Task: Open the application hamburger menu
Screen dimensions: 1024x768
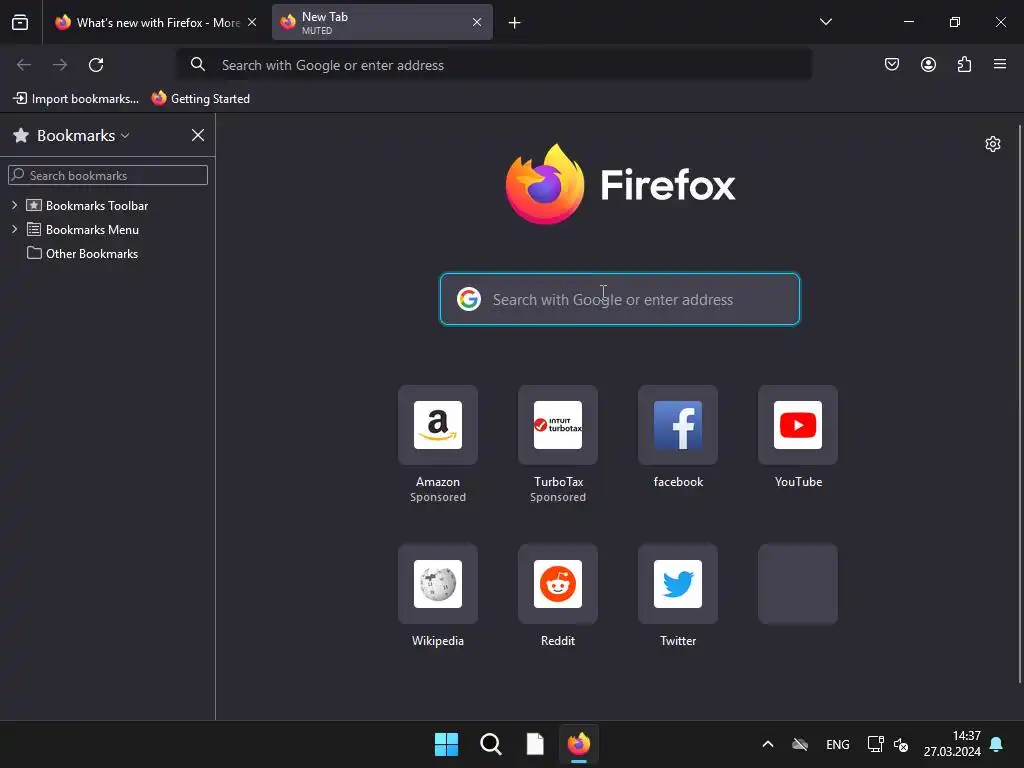Action: pyautogui.click(x=1000, y=65)
